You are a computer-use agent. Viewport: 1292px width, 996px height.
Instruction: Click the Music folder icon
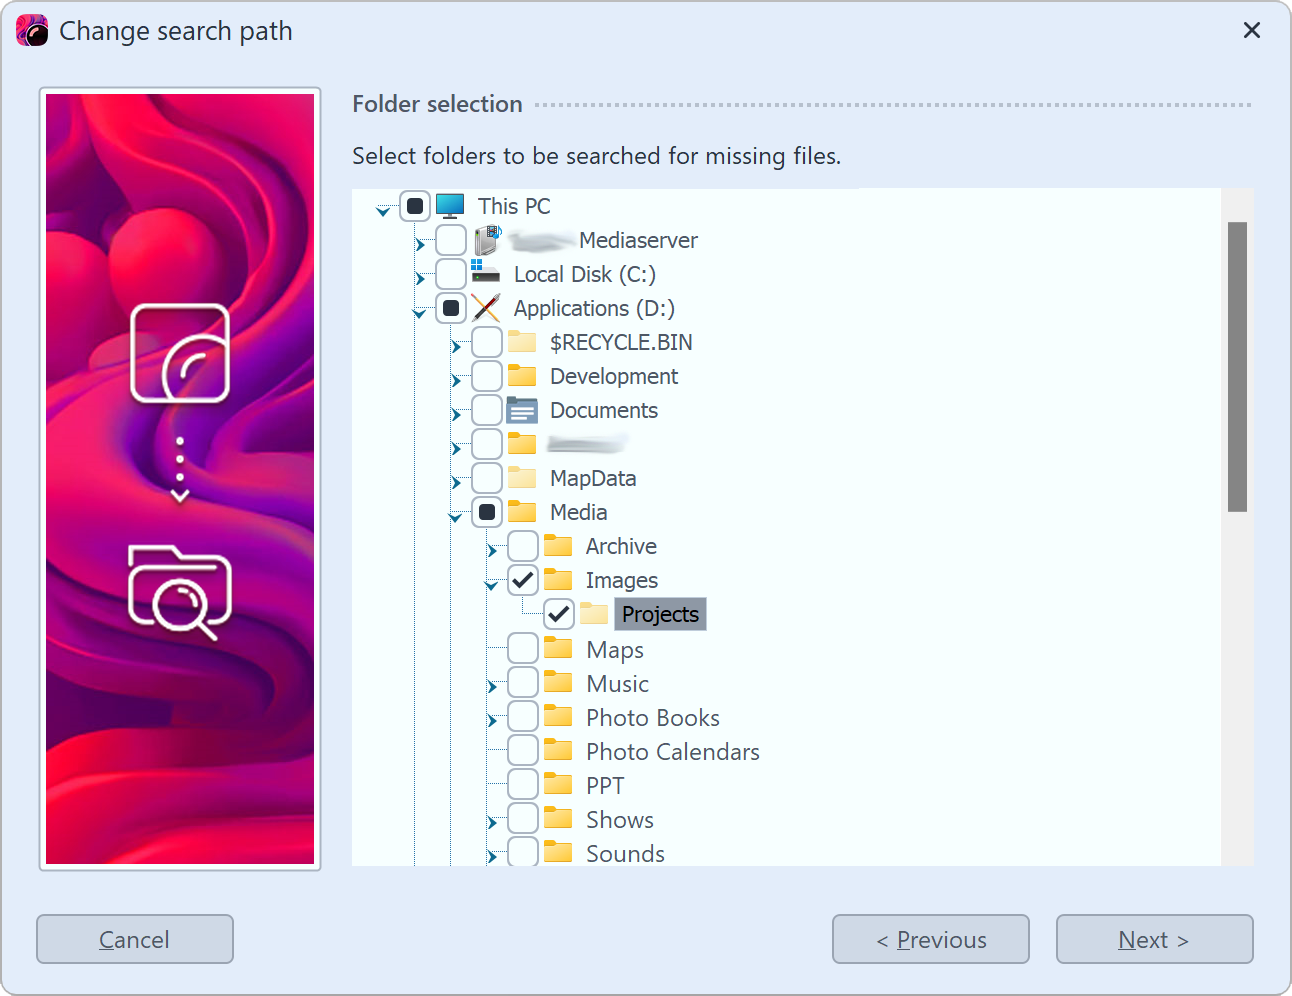tap(558, 682)
